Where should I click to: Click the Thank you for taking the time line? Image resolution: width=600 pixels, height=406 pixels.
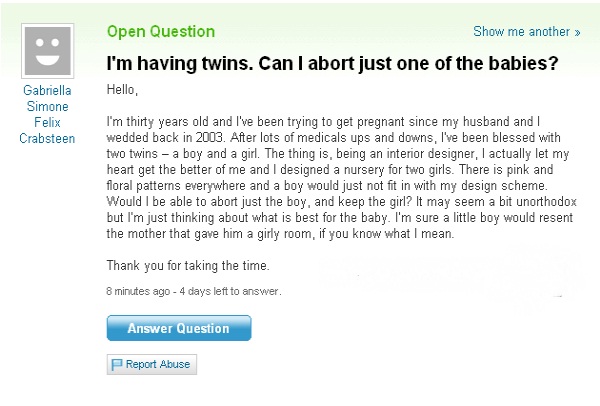coord(188,265)
